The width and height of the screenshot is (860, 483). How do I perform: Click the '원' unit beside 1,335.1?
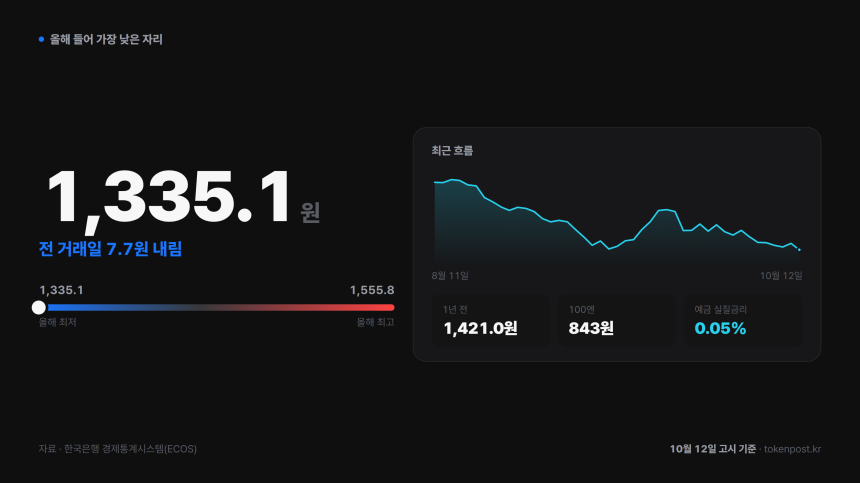click(x=310, y=212)
